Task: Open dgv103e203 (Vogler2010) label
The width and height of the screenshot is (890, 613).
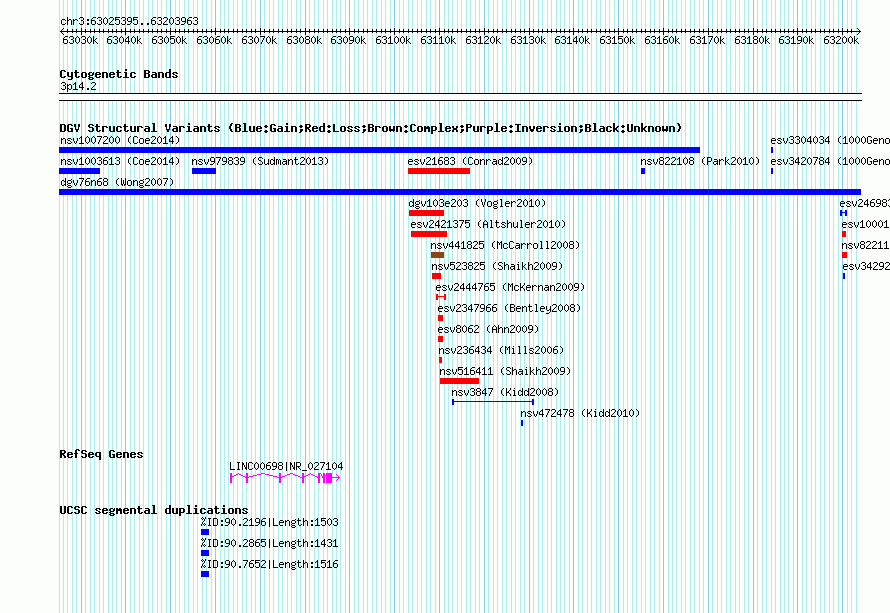Action: tap(477, 203)
